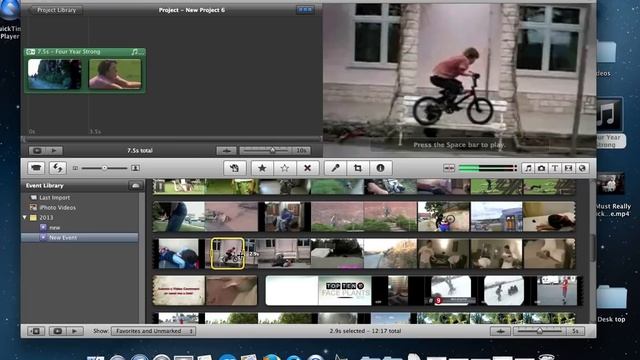Click the '7.5s total' project duration text
Viewport: 640px width, 360px height.
[x=140, y=151]
